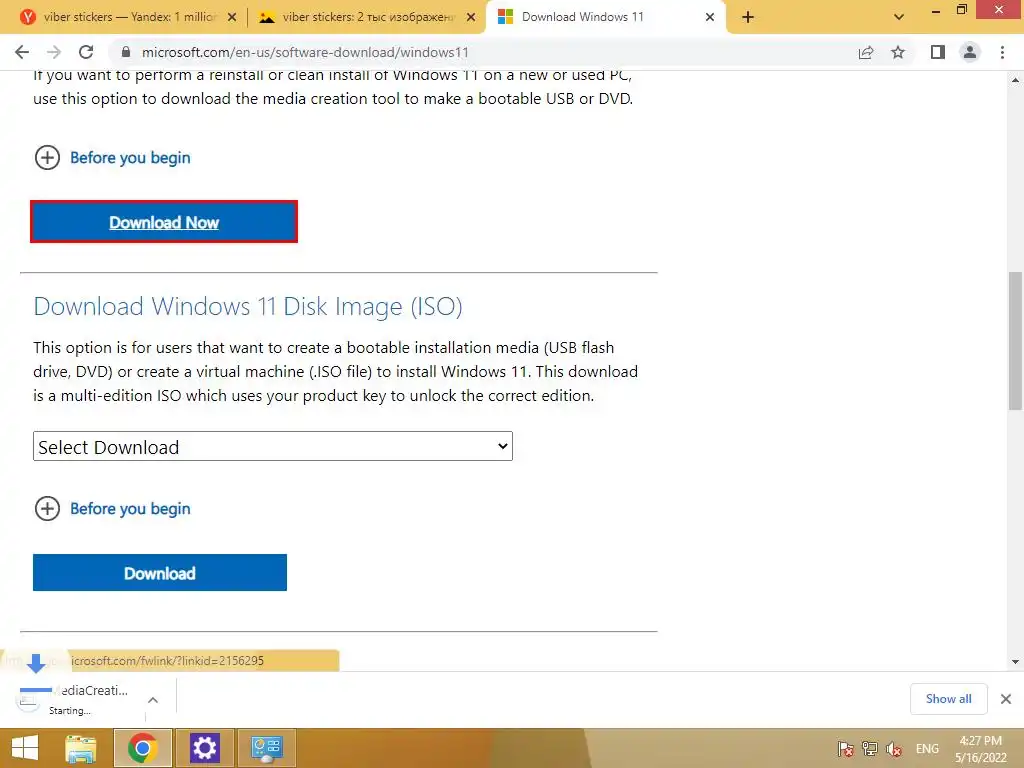
Task: Open File Explorer from the taskbar
Action: [81, 748]
